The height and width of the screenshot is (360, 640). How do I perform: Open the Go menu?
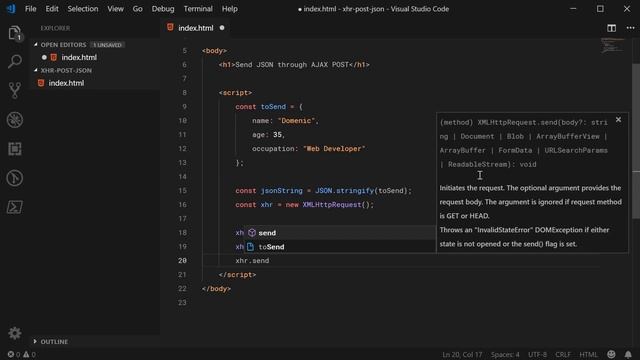(x=138, y=9)
